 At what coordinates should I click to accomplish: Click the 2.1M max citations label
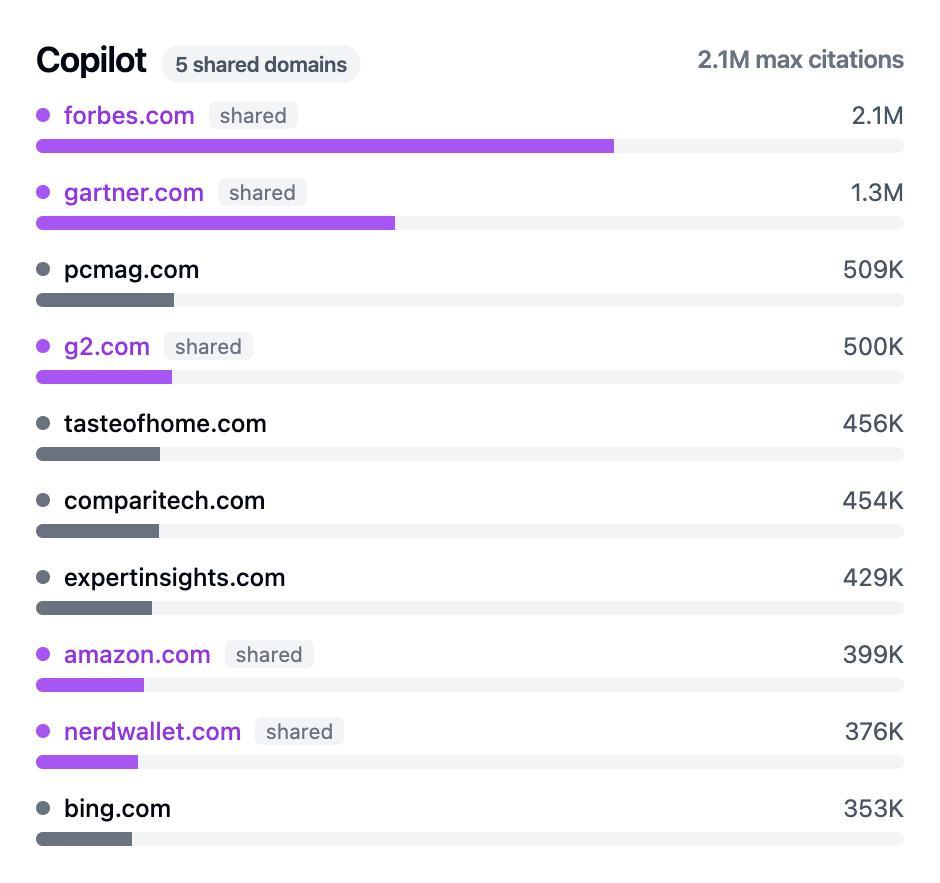800,60
